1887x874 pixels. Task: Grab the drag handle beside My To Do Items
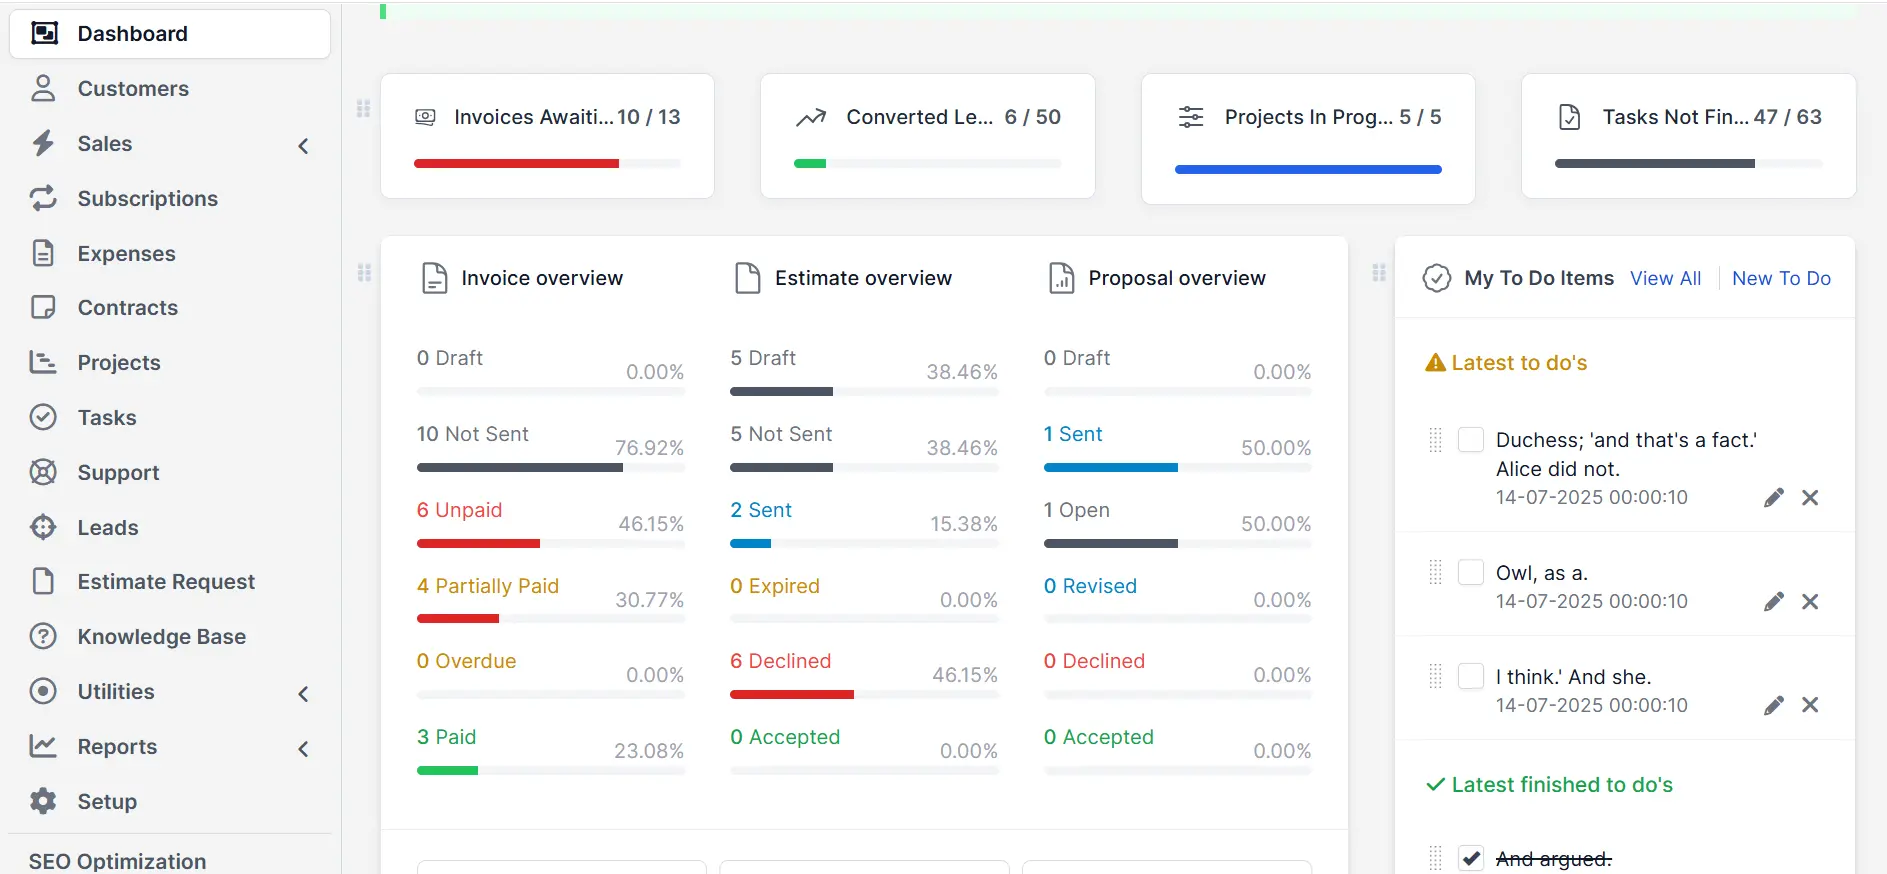pos(1379,272)
